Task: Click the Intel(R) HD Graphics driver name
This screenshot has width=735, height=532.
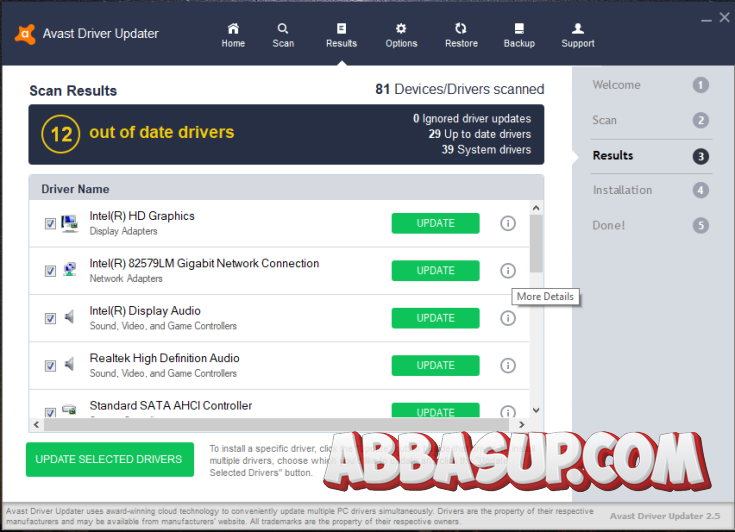Action: coord(142,216)
